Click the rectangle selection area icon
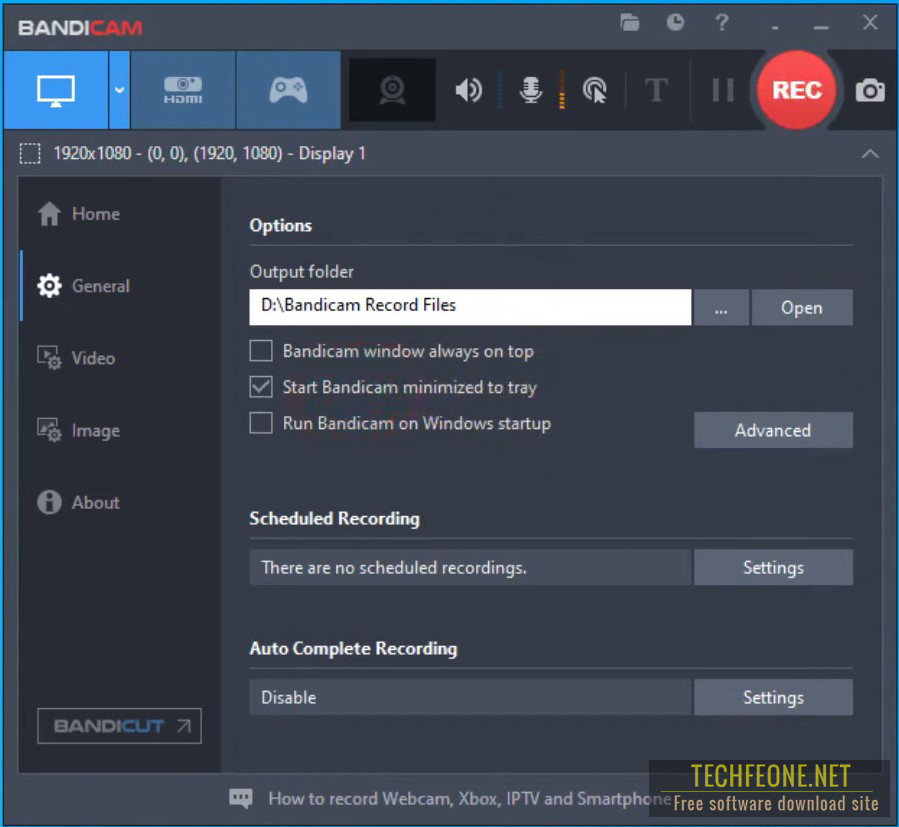Image resolution: width=899 pixels, height=827 pixels. (30, 154)
